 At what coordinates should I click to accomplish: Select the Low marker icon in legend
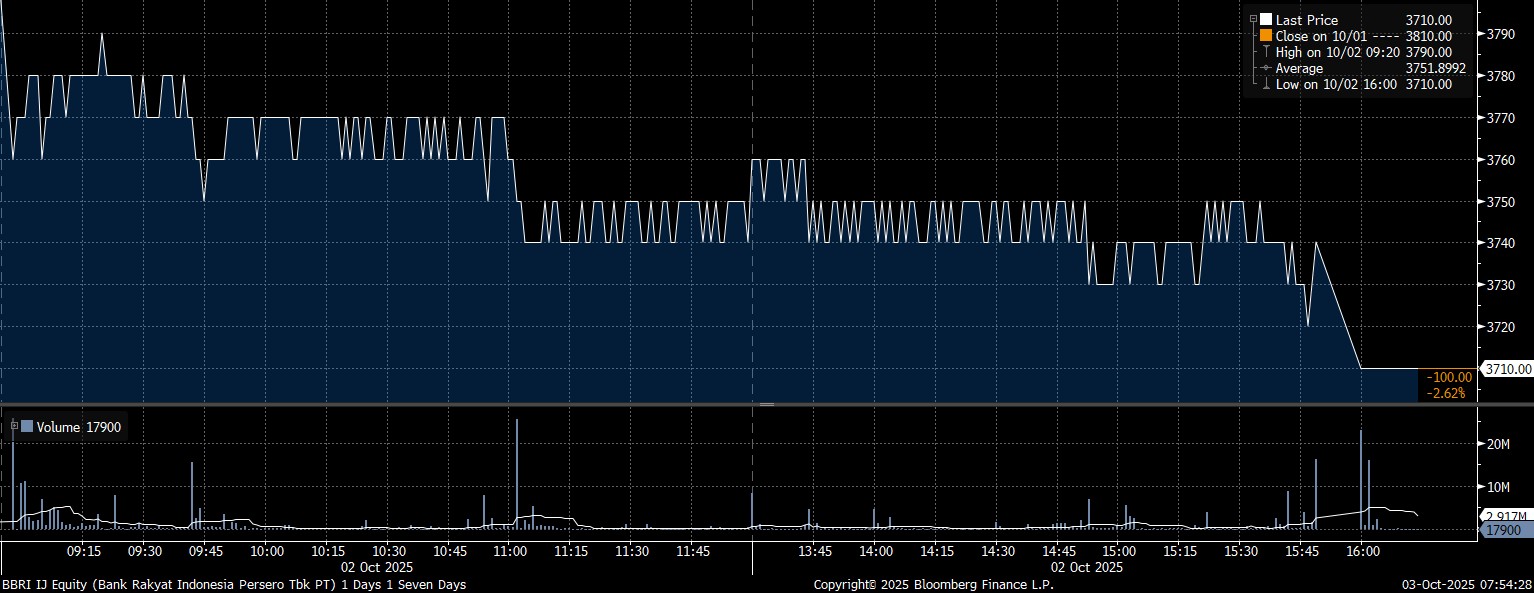coord(1266,84)
